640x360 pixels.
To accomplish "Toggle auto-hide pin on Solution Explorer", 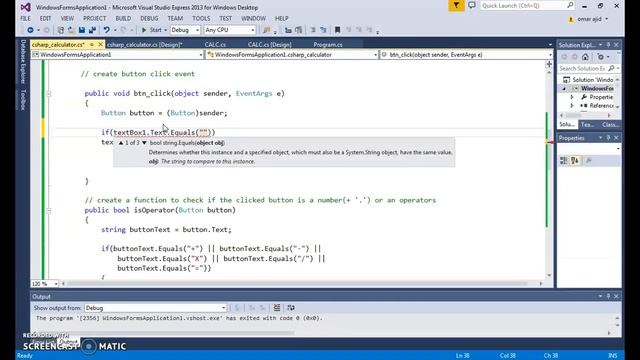I will (x=608, y=45).
